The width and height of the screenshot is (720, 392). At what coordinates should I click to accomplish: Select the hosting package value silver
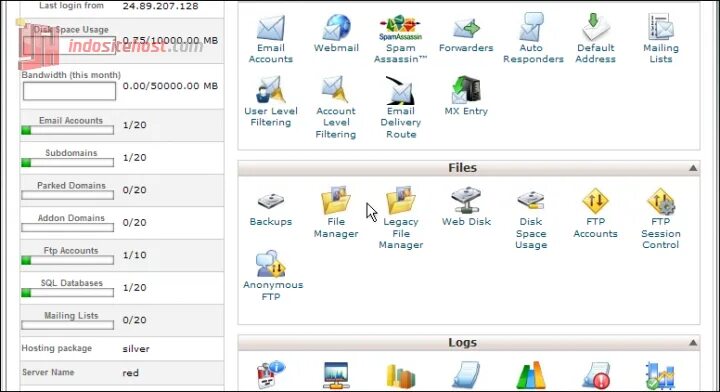(136, 349)
